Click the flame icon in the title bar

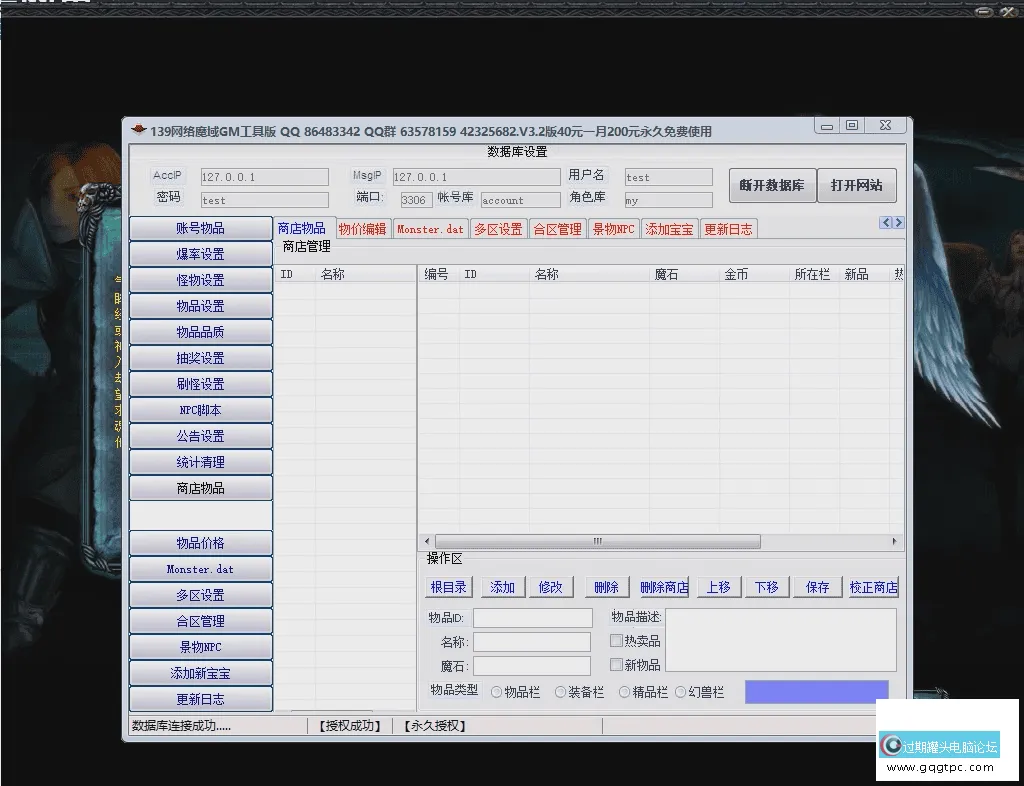[x=139, y=130]
